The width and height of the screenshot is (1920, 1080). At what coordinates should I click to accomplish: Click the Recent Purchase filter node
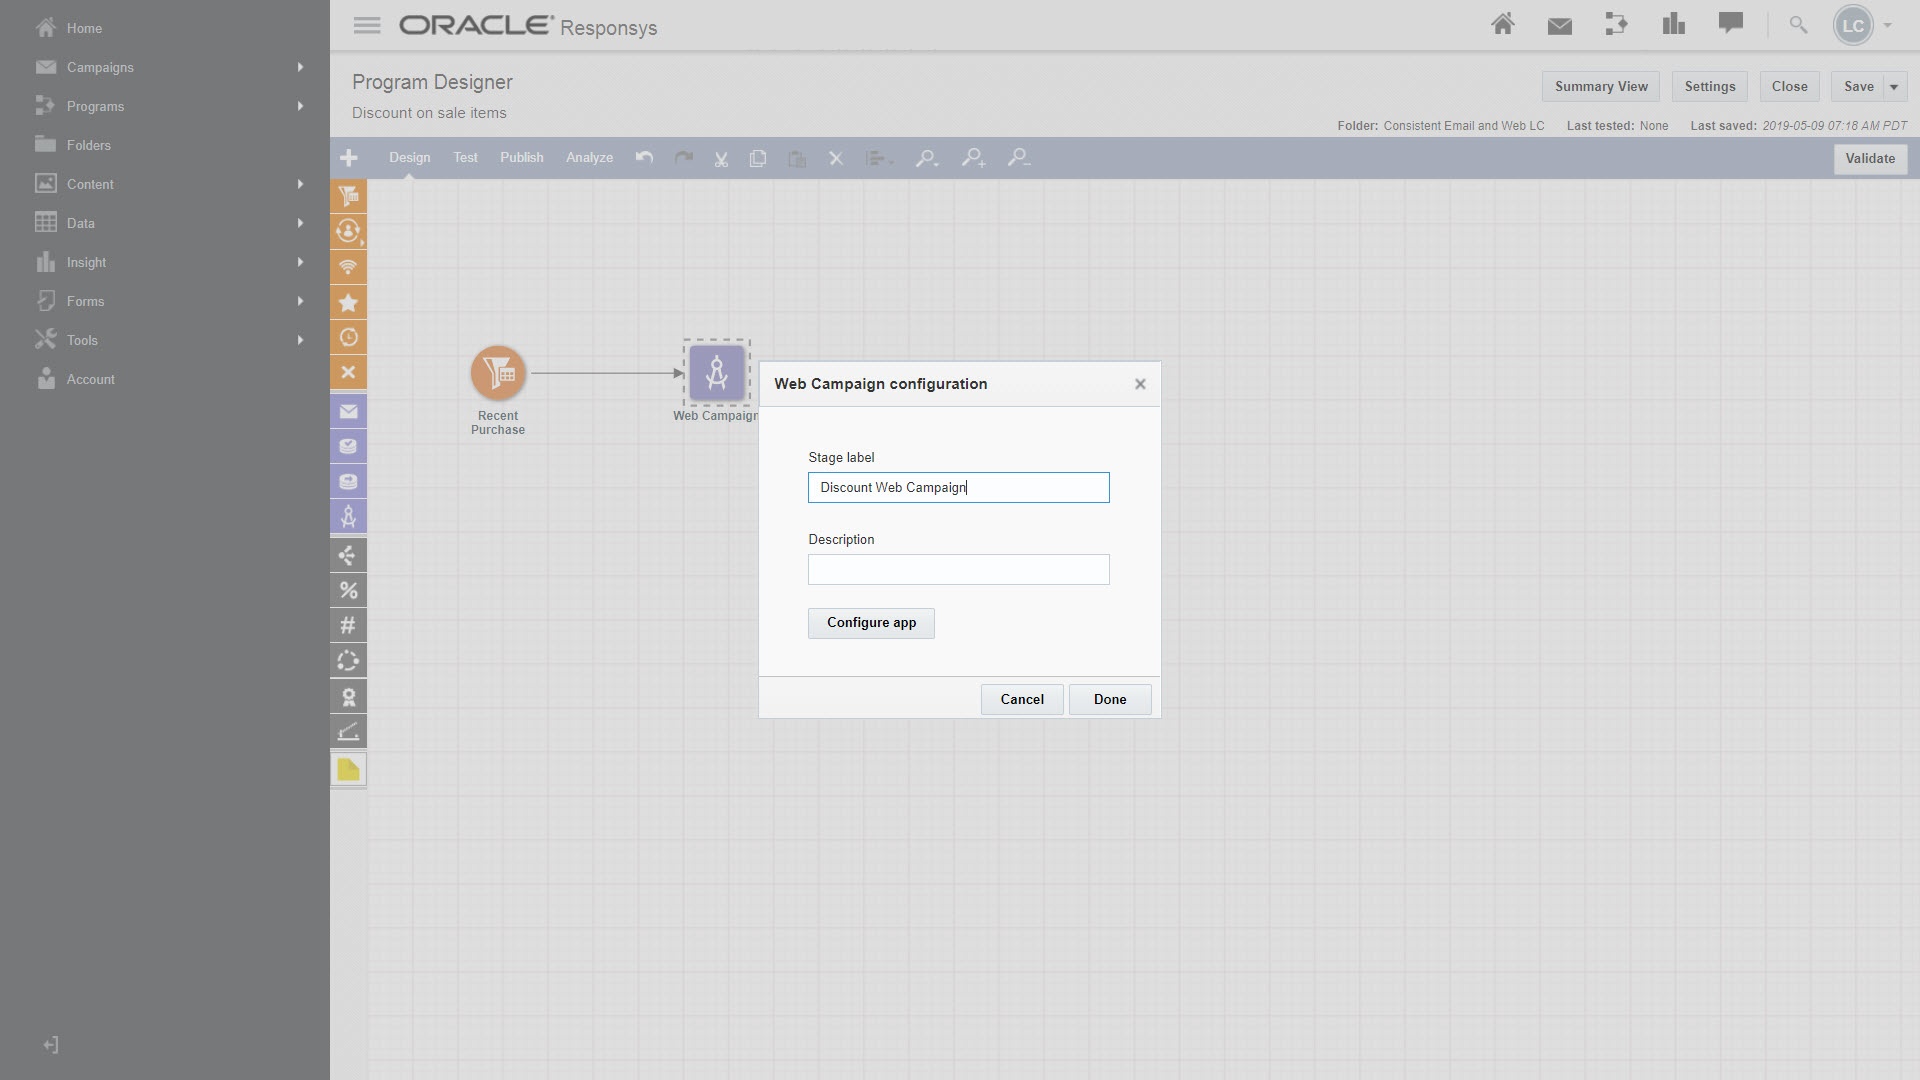(x=498, y=373)
